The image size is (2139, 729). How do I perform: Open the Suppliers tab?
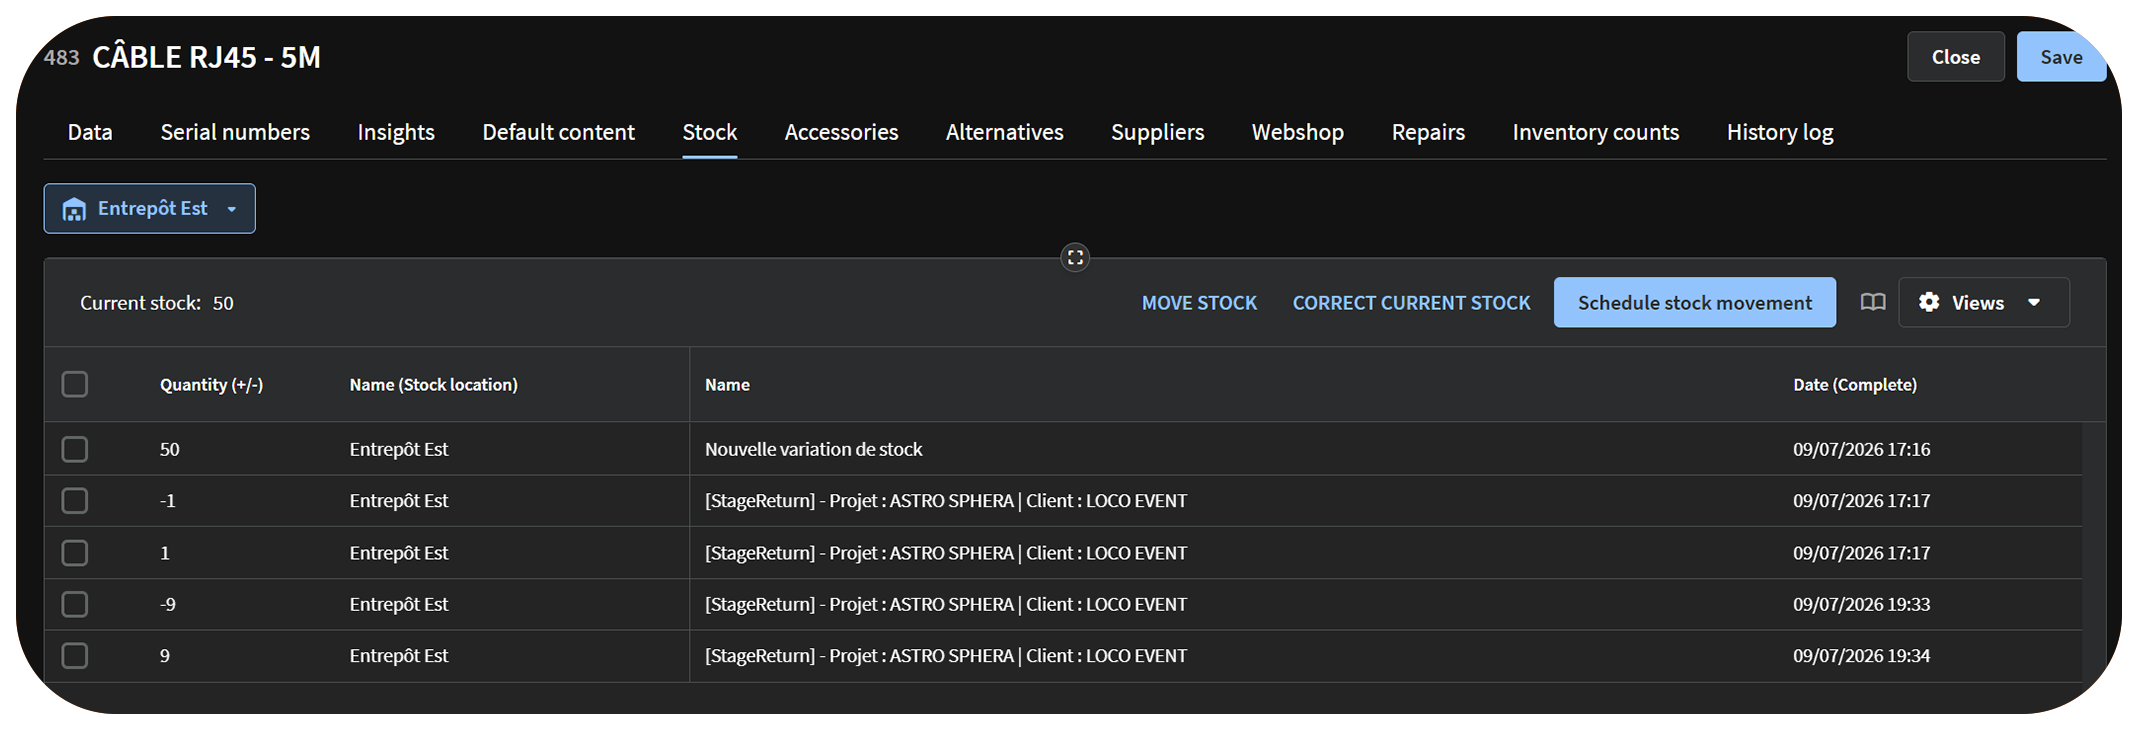click(1158, 132)
